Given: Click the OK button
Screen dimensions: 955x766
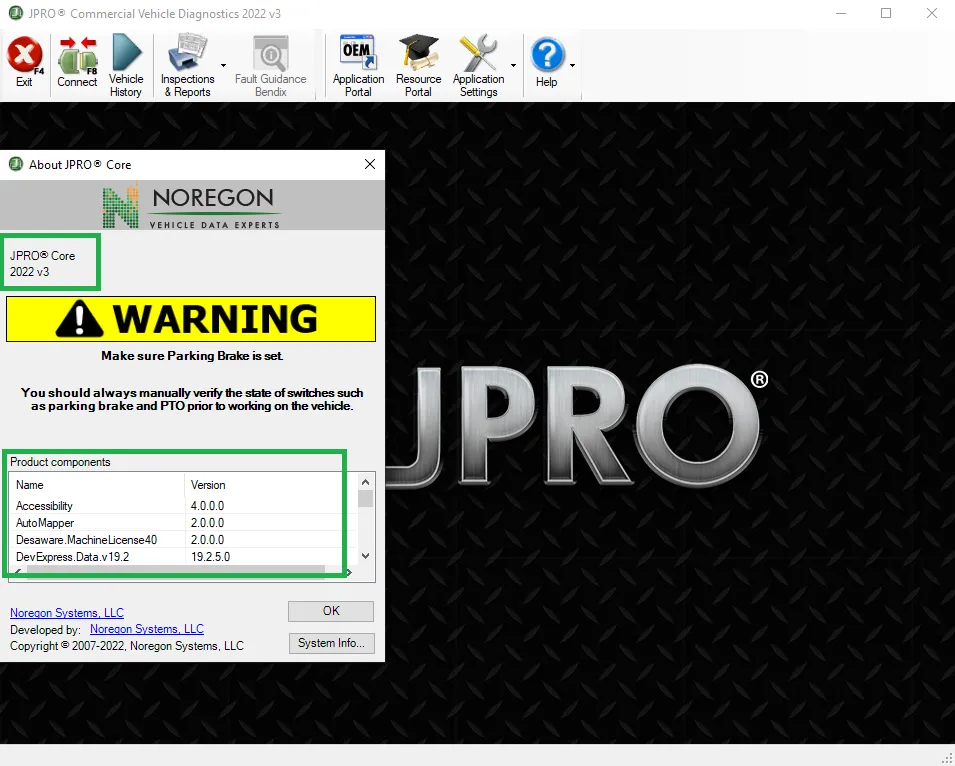Looking at the screenshot, I should coord(331,611).
